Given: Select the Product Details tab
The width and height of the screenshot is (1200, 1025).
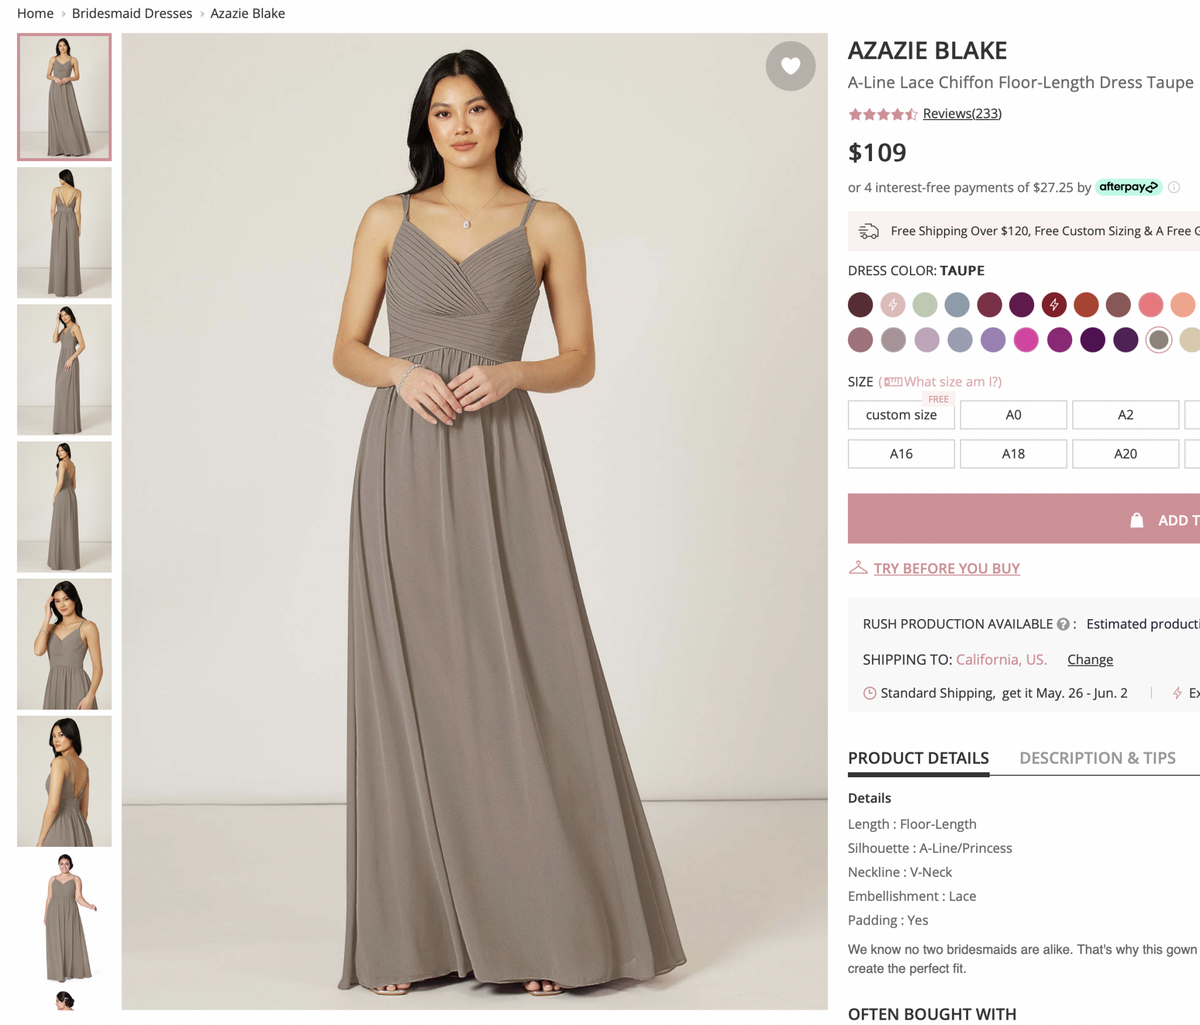Looking at the screenshot, I should (918, 758).
